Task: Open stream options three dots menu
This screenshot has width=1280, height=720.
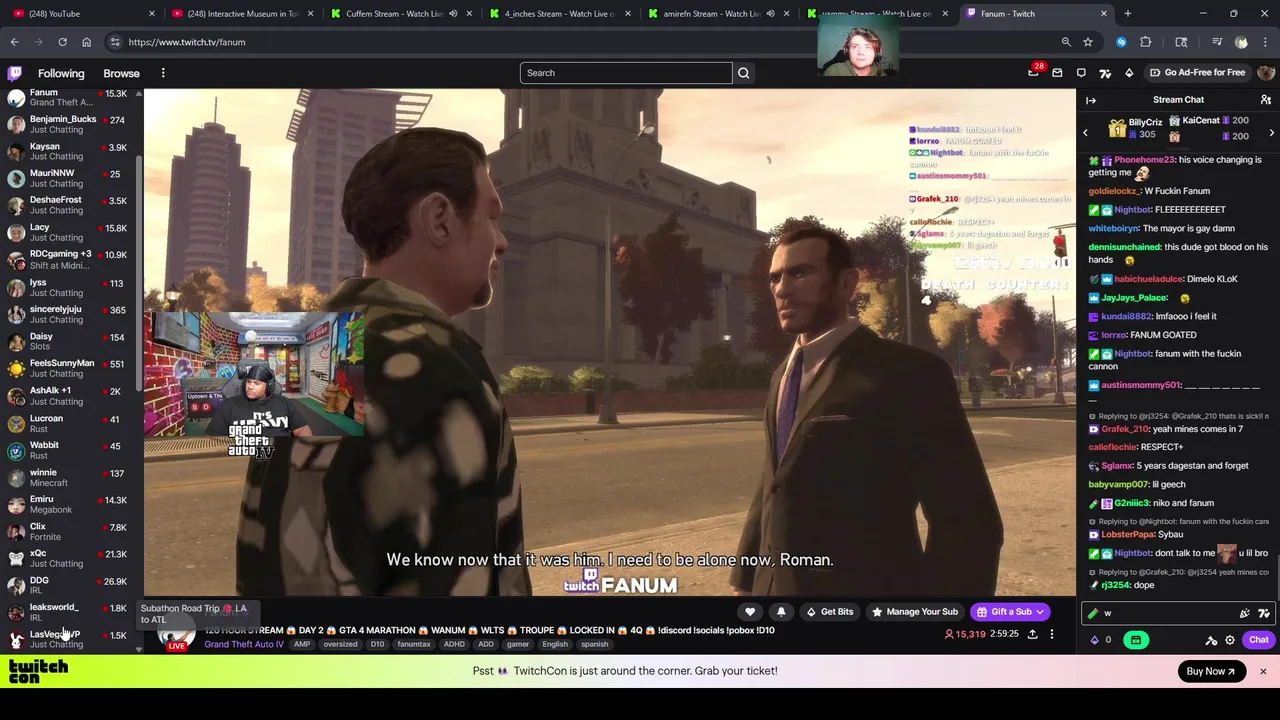Action: coord(1052,634)
